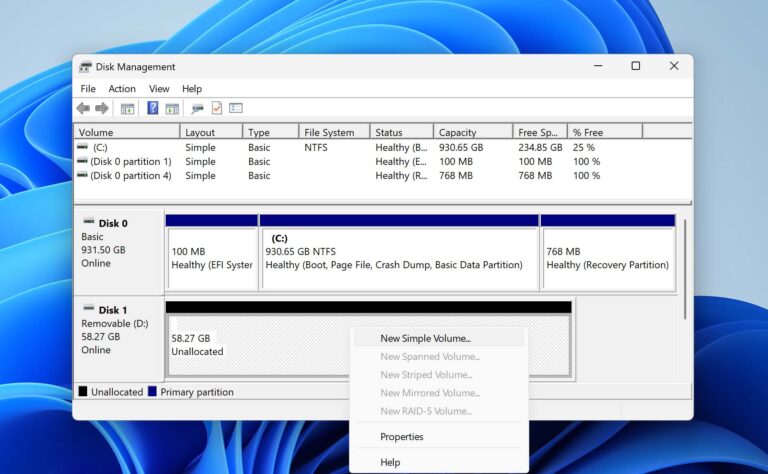Select New Mirrored Volume context menu entry
768x474 pixels.
click(x=439, y=393)
